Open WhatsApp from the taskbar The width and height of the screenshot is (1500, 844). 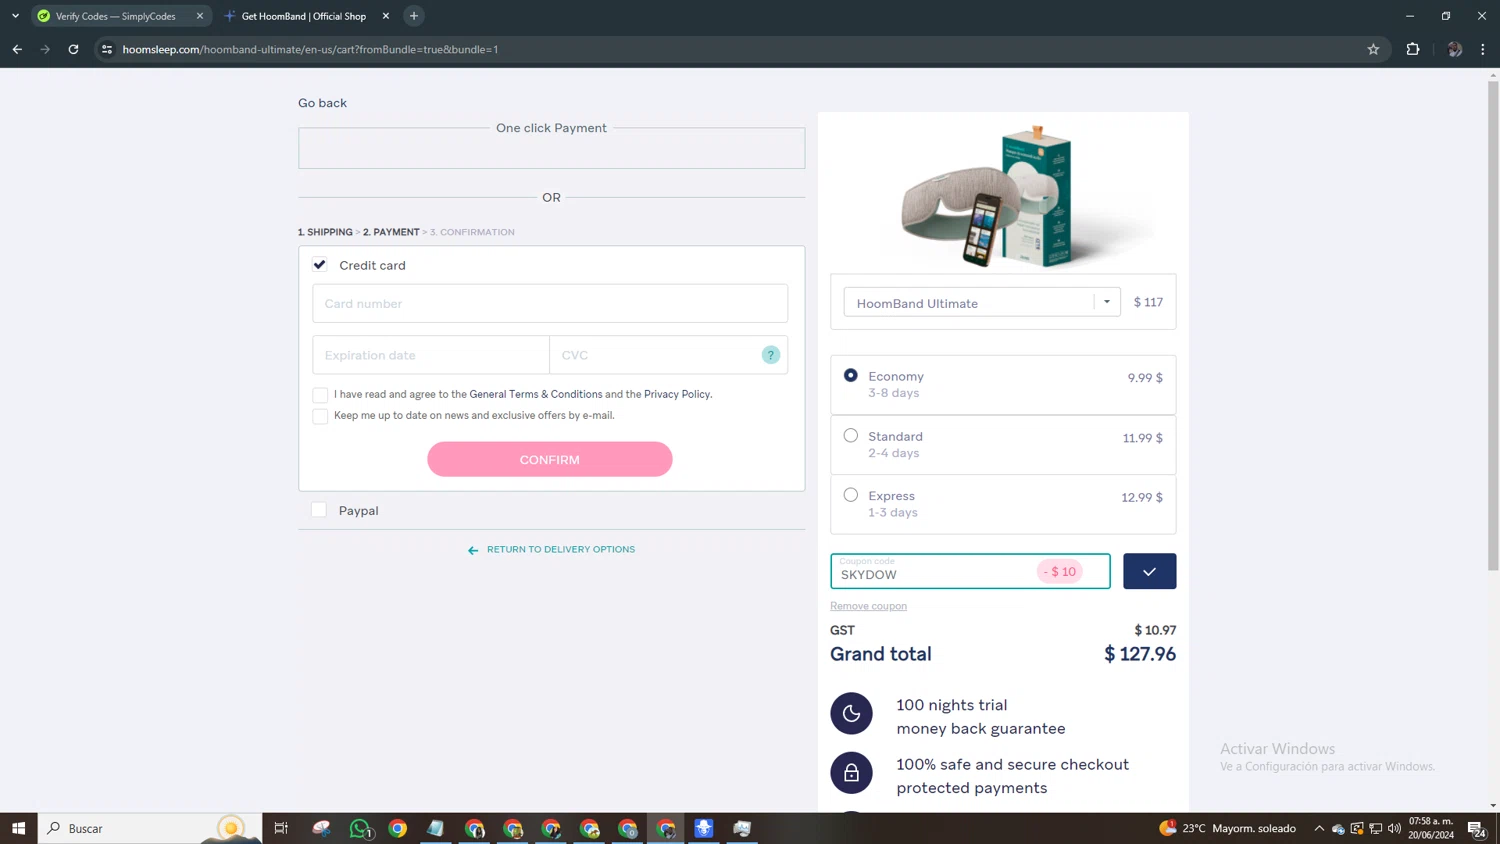pyautogui.click(x=360, y=828)
